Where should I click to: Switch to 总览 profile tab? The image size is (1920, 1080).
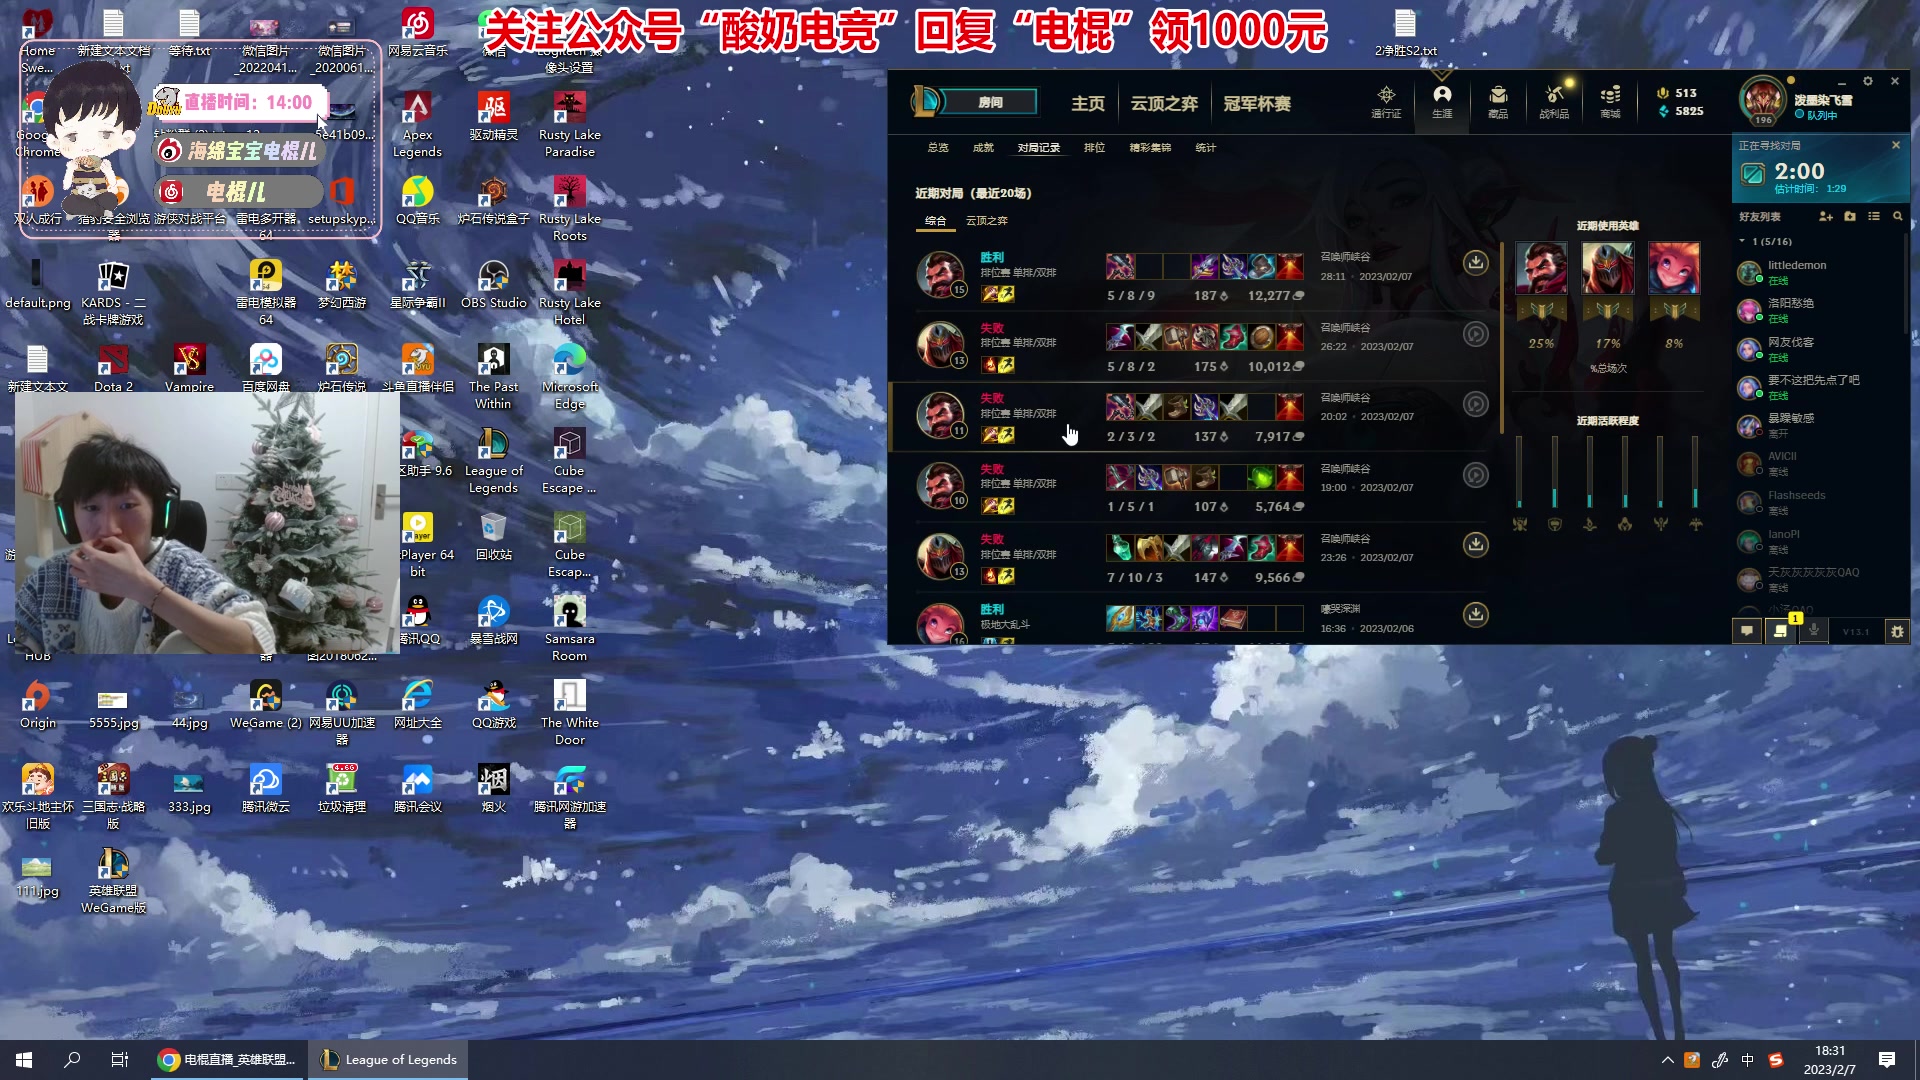937,147
